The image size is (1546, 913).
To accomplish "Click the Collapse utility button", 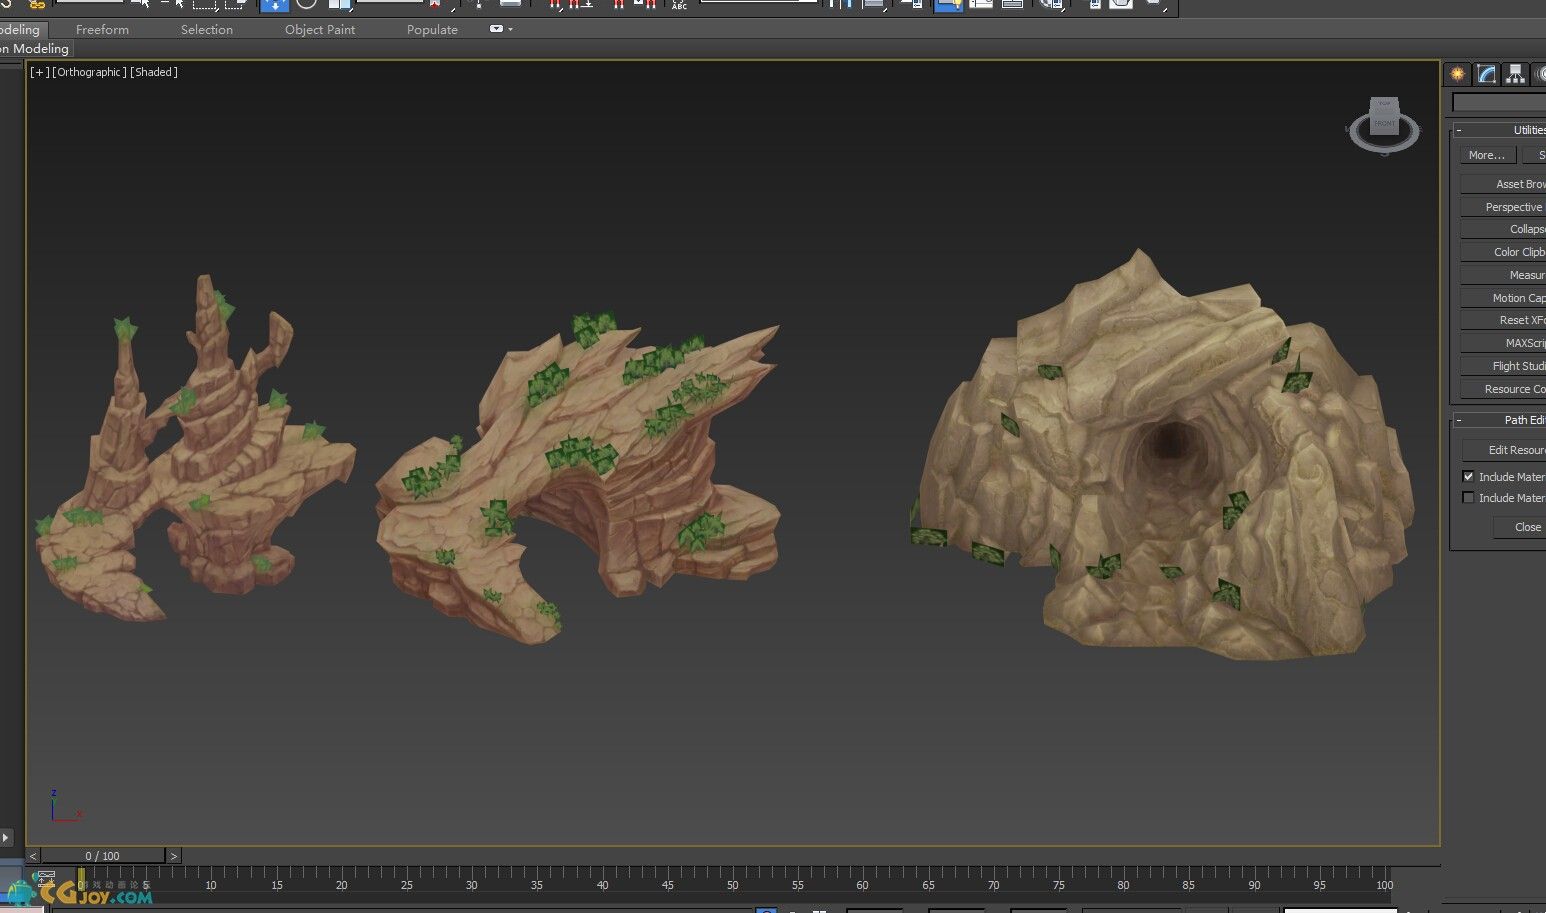I will coord(1503,229).
